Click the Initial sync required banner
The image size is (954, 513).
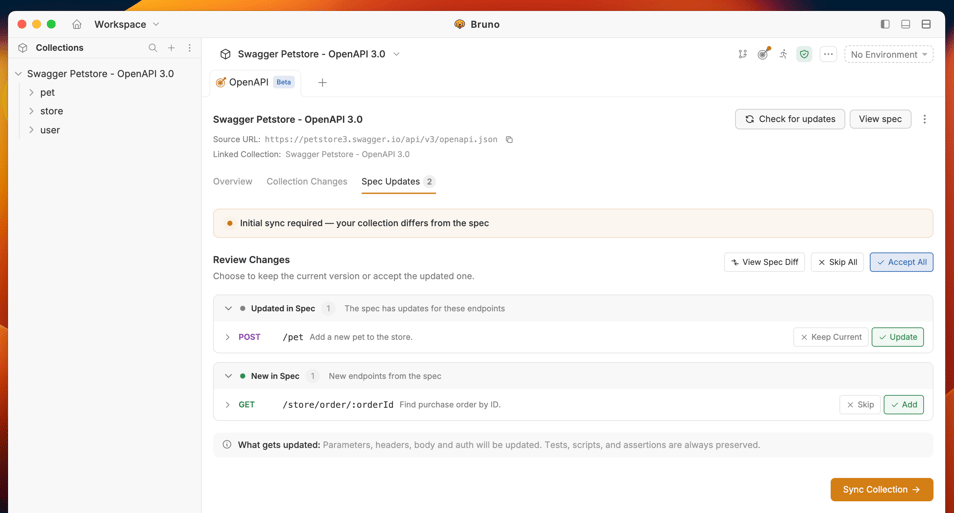[573, 223]
